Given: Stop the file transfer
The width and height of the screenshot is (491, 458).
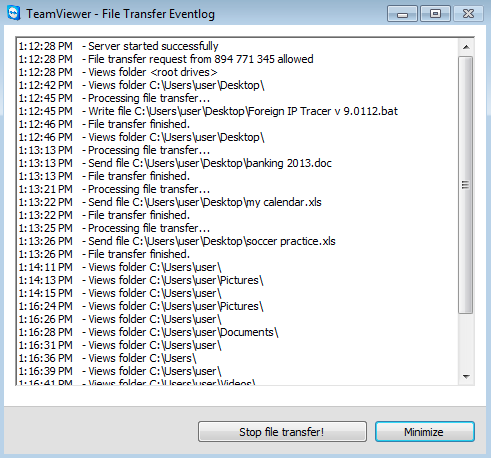Looking at the screenshot, I should (282, 432).
